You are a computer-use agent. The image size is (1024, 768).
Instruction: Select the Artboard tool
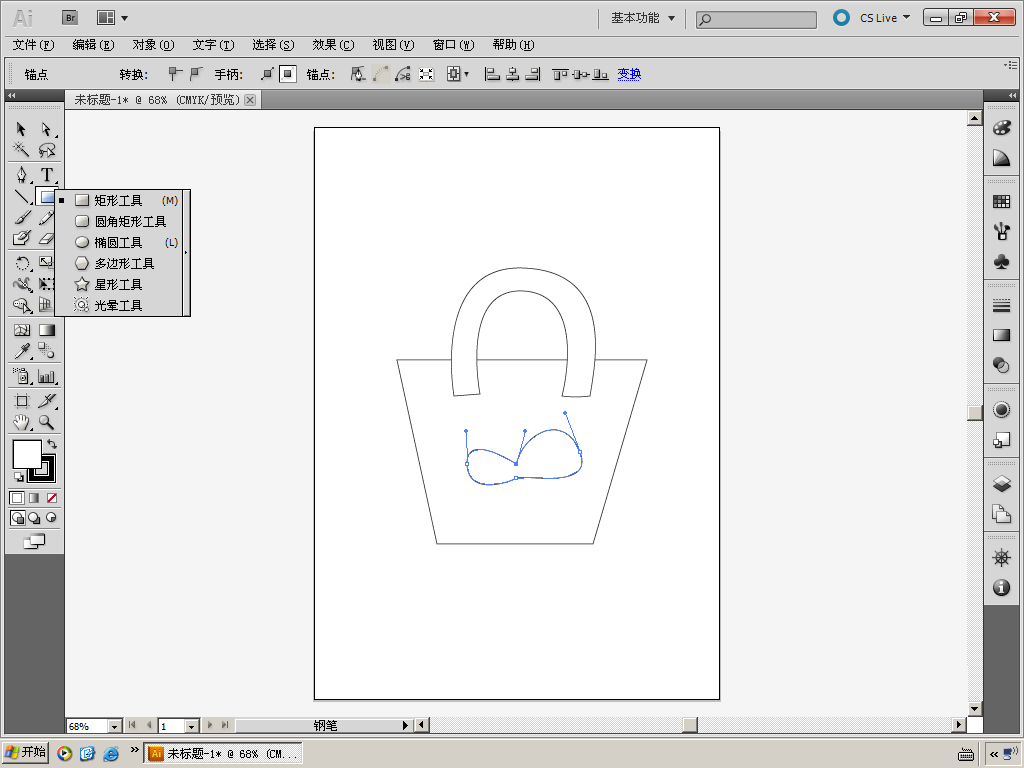[21, 401]
